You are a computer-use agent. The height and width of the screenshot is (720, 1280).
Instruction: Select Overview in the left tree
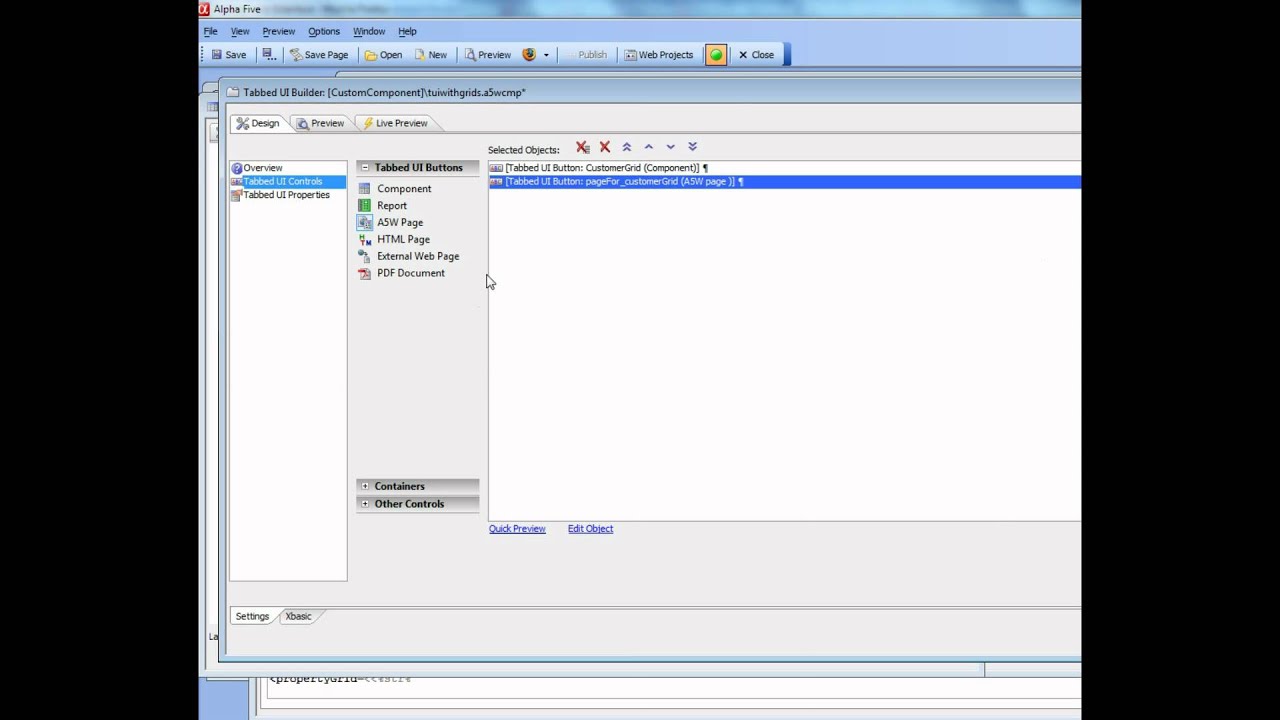(x=257, y=168)
